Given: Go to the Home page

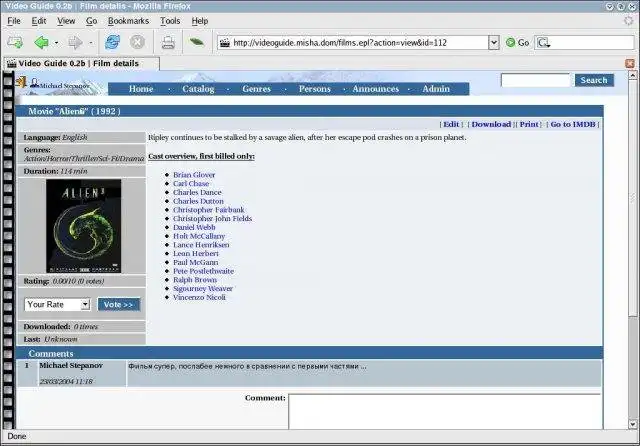Looking at the screenshot, I should [x=141, y=89].
